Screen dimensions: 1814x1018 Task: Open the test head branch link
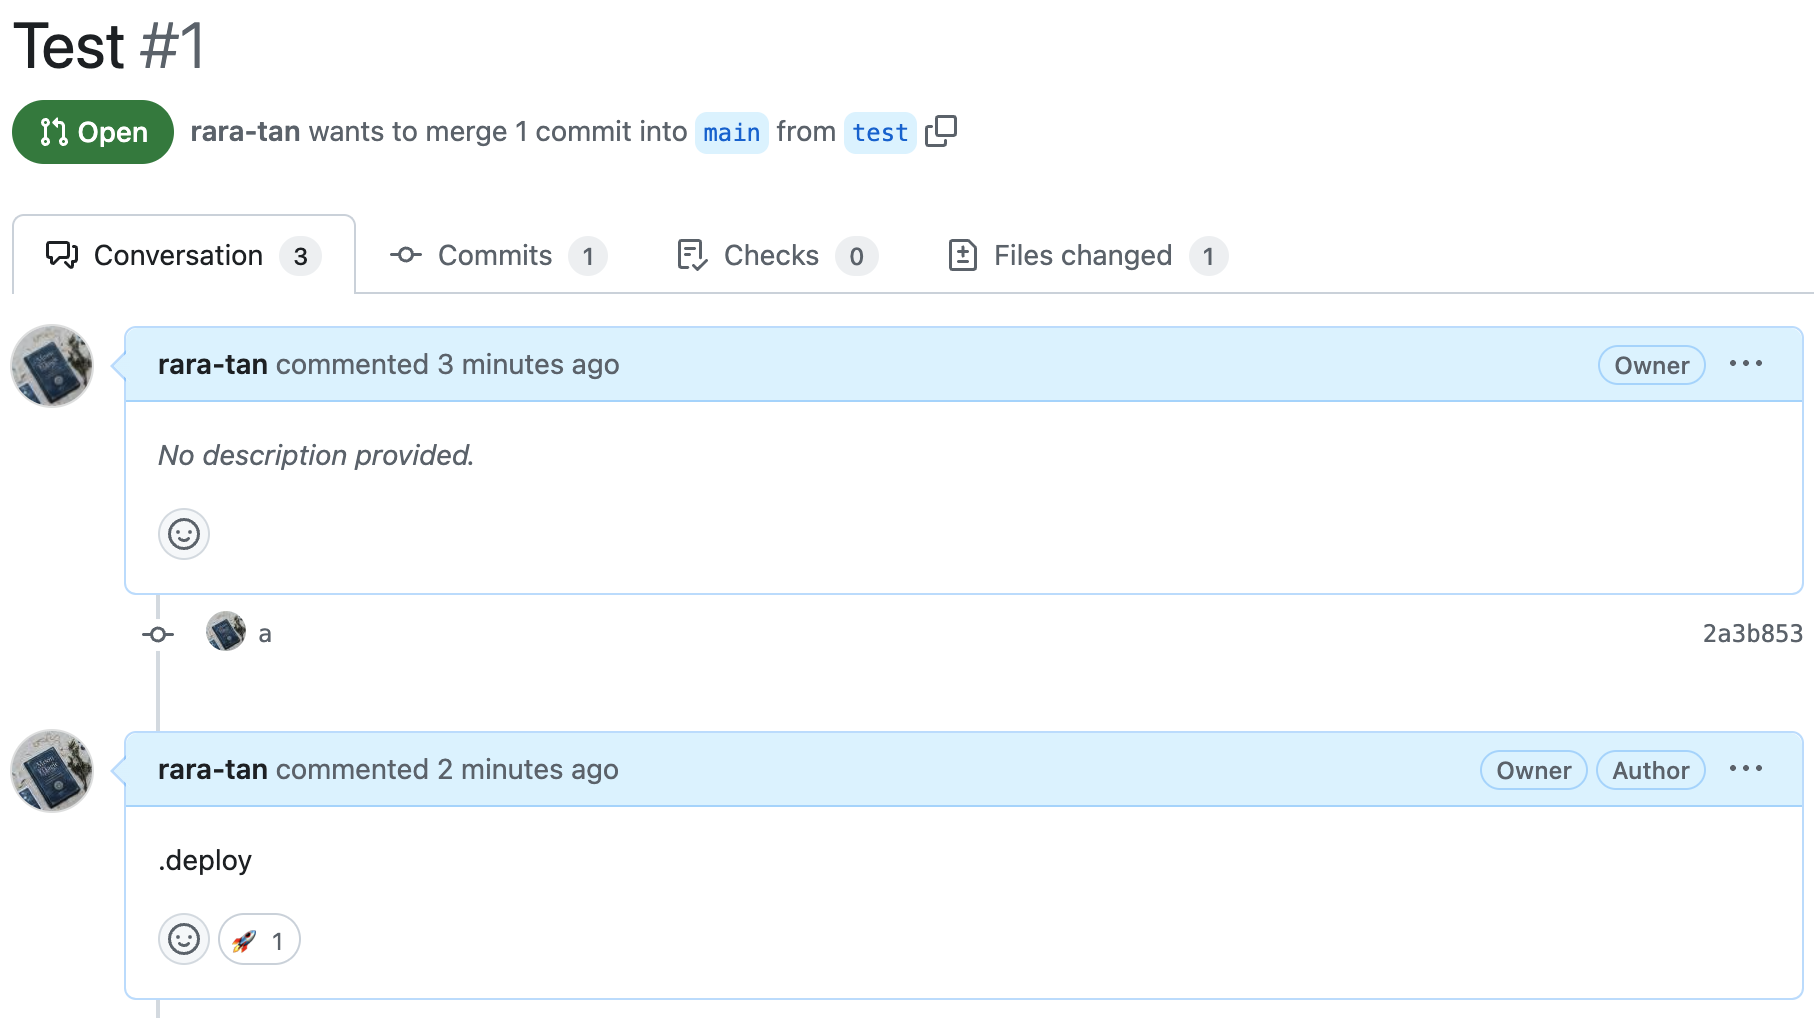[x=880, y=133]
